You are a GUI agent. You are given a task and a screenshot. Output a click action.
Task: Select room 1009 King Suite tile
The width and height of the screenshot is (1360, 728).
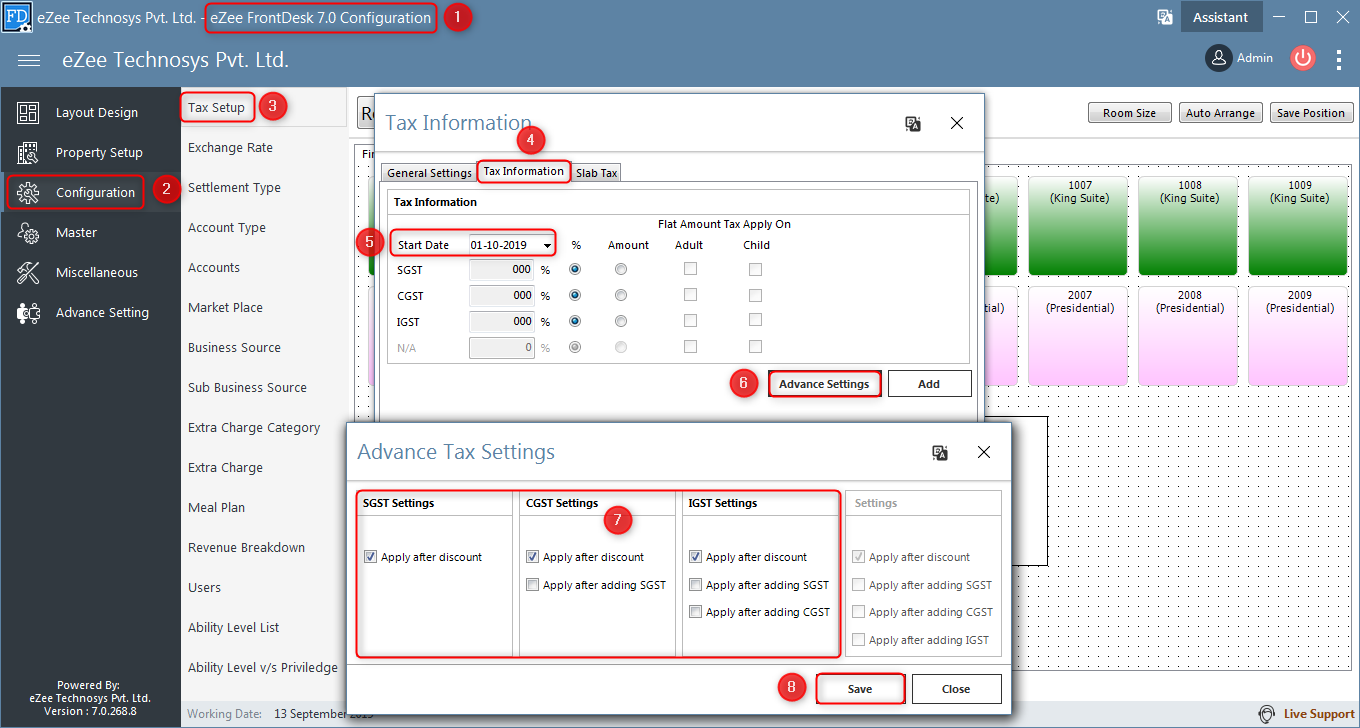(1299, 225)
